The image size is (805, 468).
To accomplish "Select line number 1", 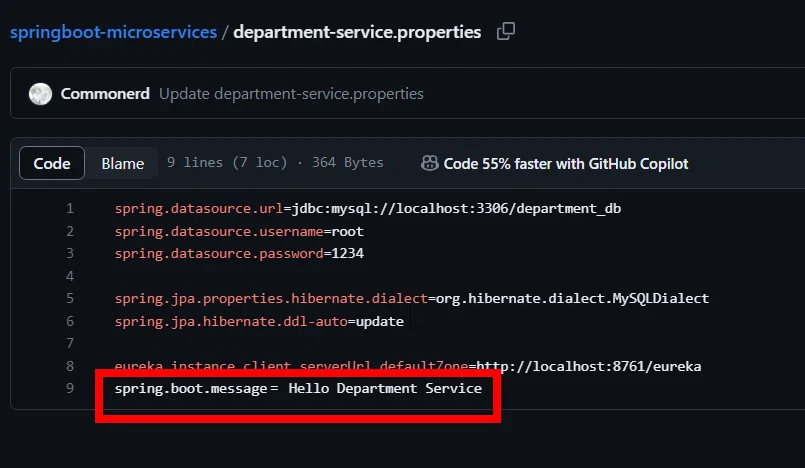I will pyautogui.click(x=70, y=208).
